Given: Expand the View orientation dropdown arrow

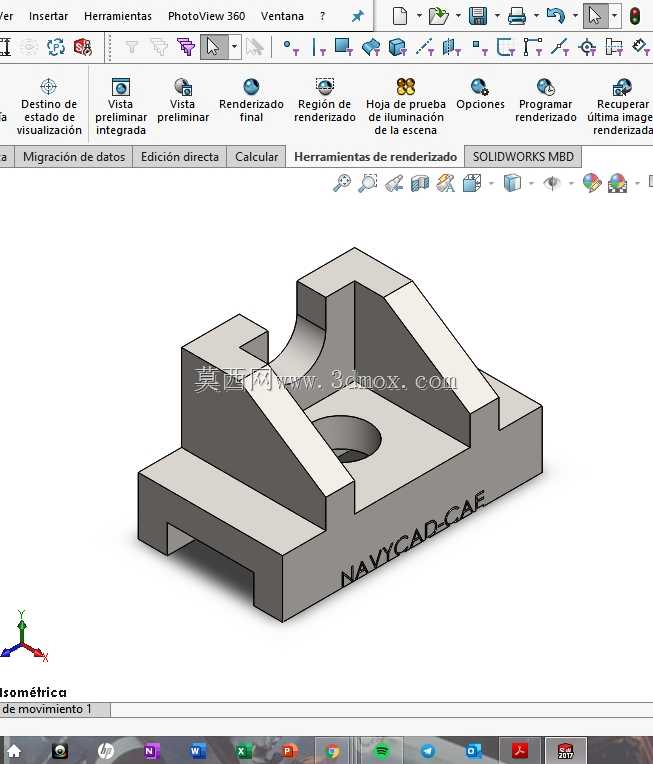Looking at the screenshot, I should point(491,184).
